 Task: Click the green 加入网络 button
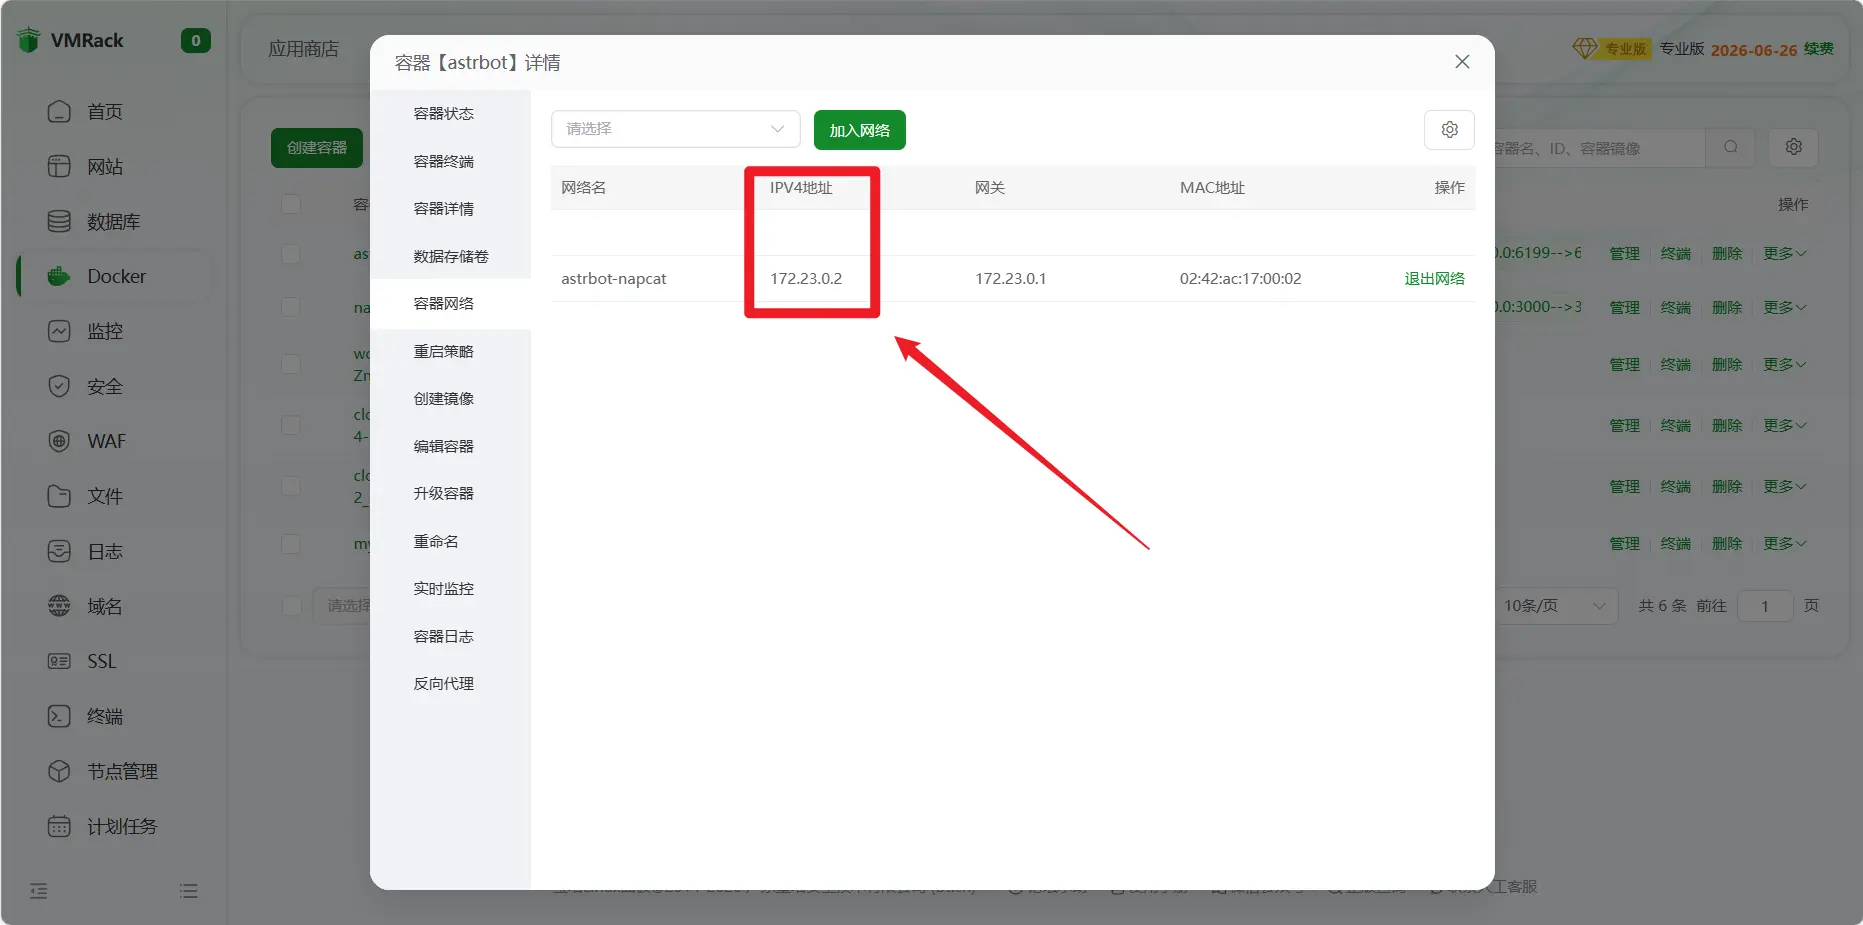coord(859,130)
